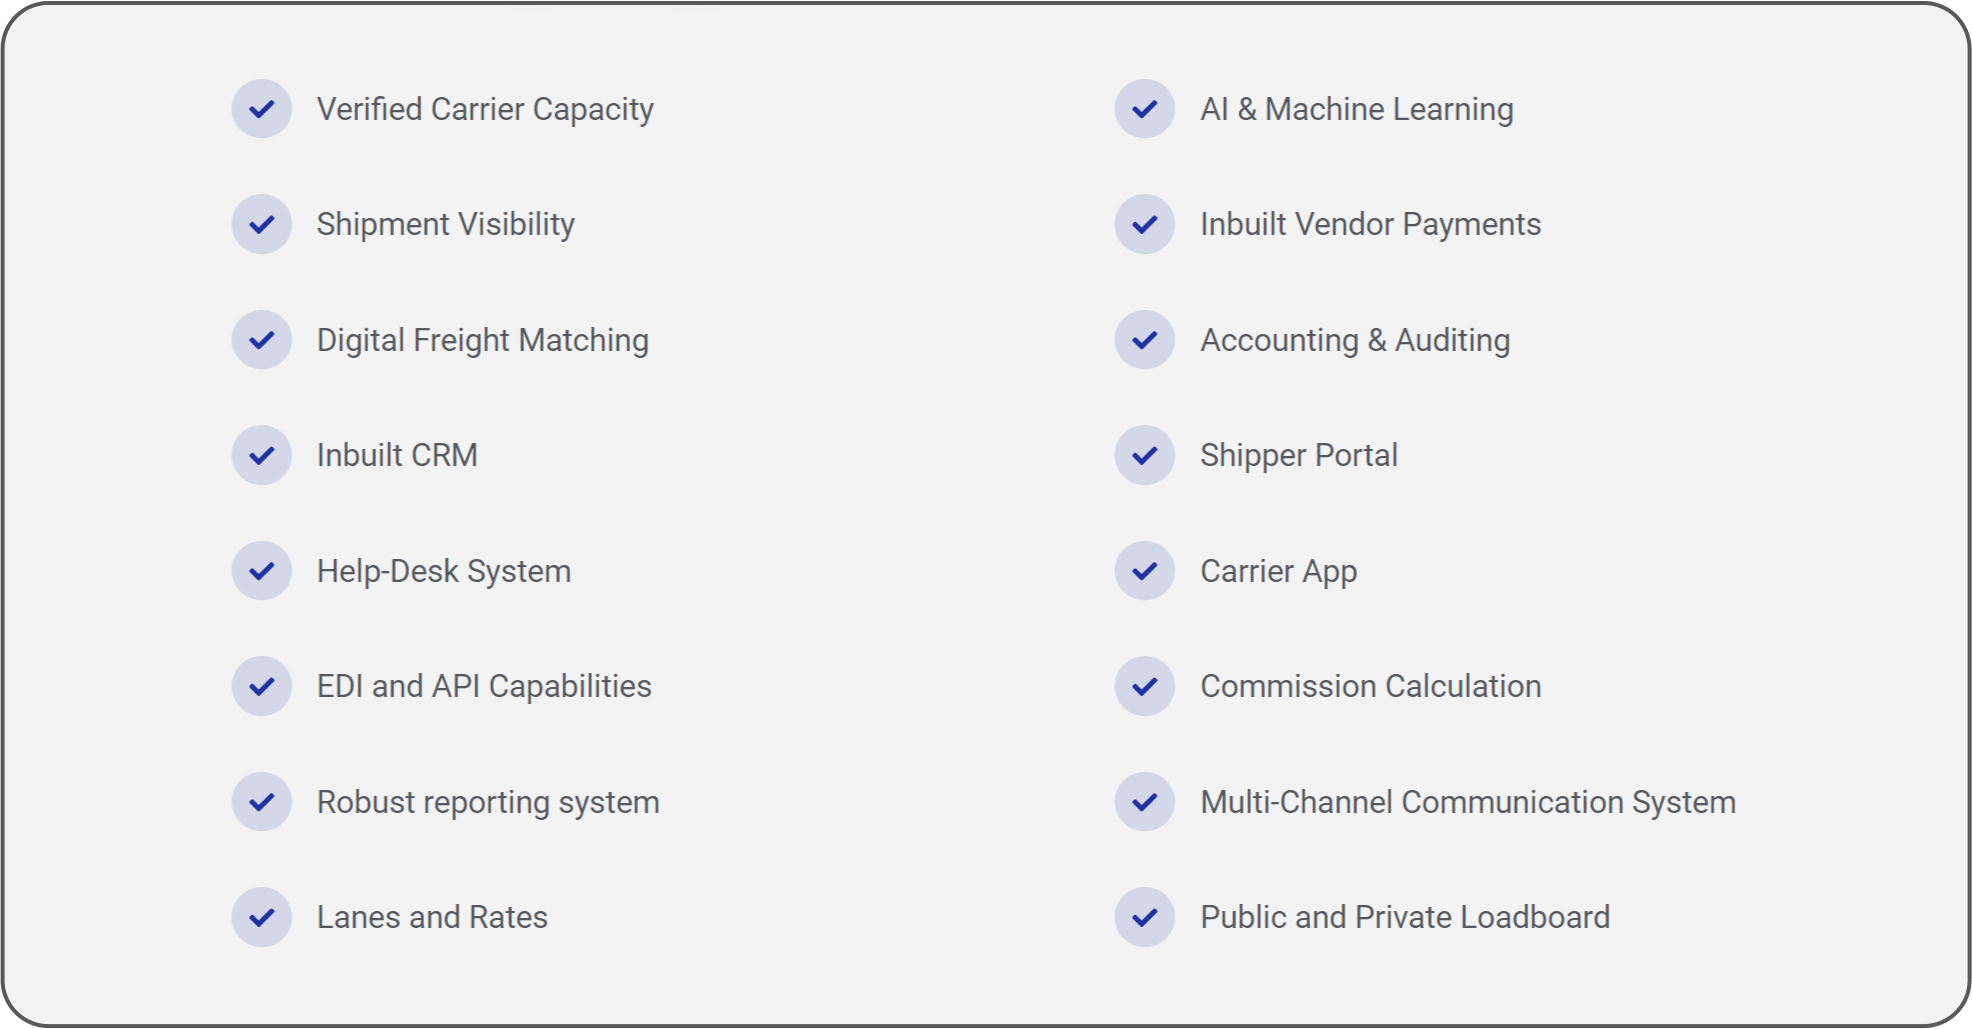1972x1029 pixels.
Task: Click the check icon next to Shipper Portal
Action: tap(1145, 455)
